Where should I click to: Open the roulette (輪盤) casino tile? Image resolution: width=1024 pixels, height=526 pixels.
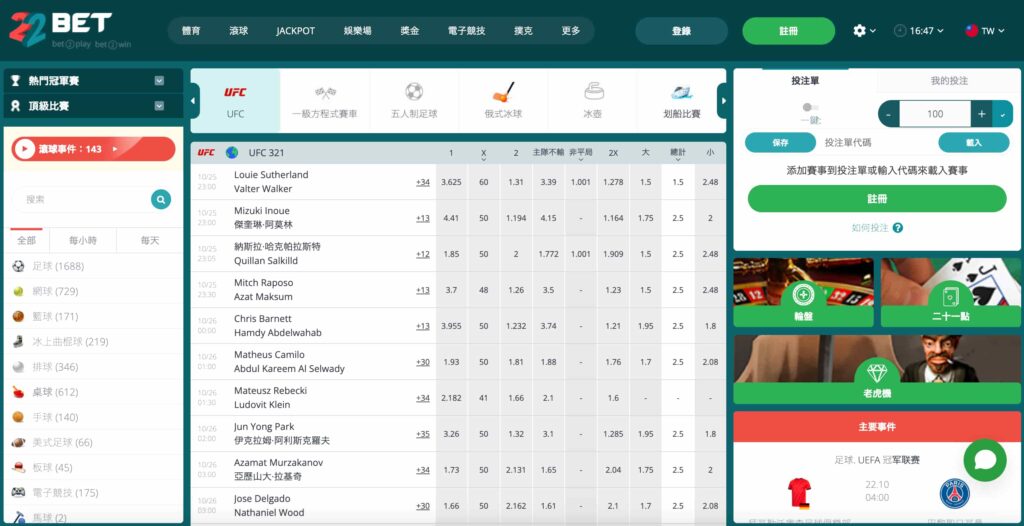click(x=803, y=295)
